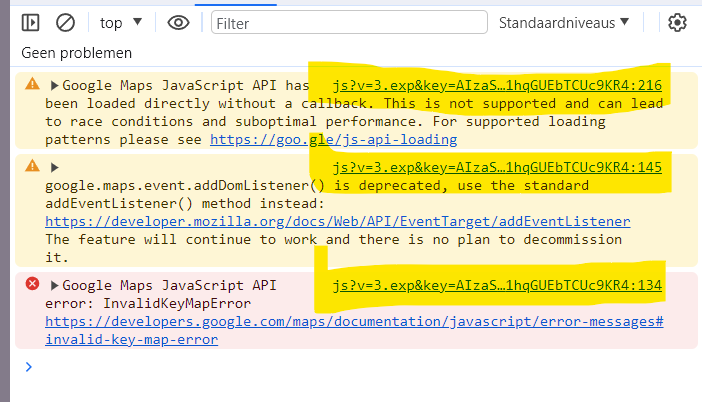Open source link ending in :134
The width and height of the screenshot is (702, 402).
tap(497, 286)
